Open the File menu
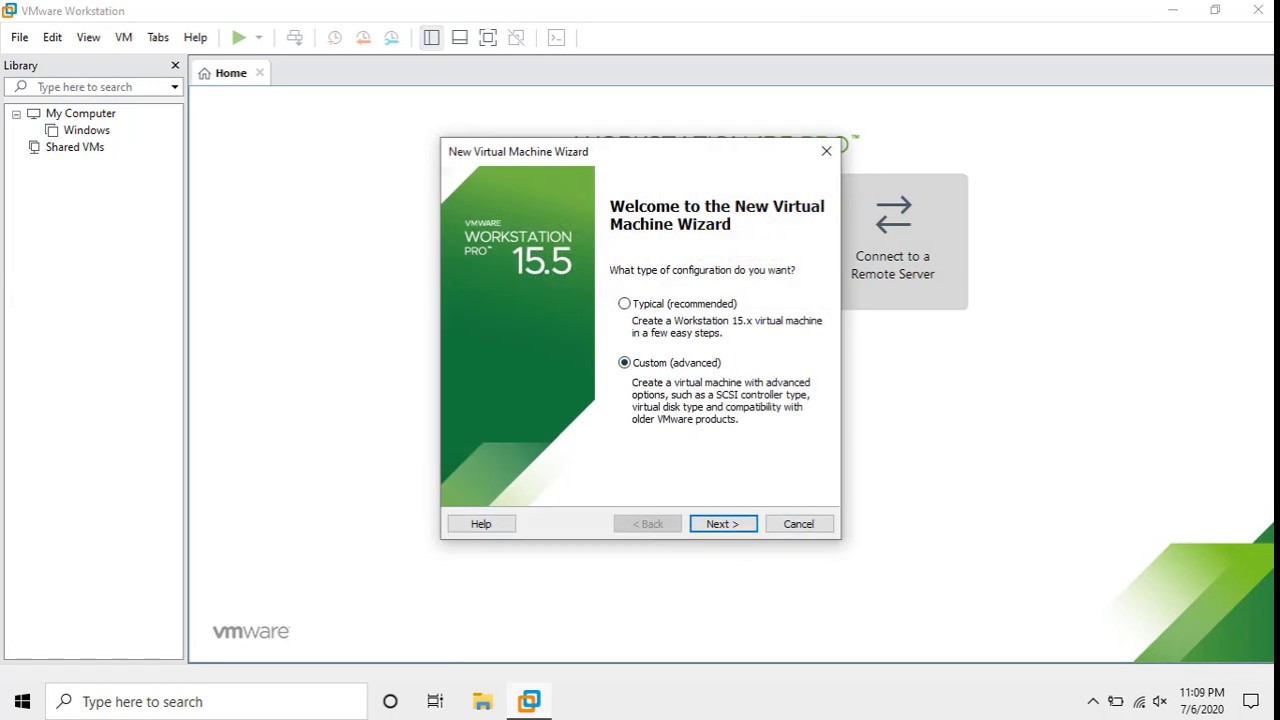1280x720 pixels. pyautogui.click(x=20, y=37)
